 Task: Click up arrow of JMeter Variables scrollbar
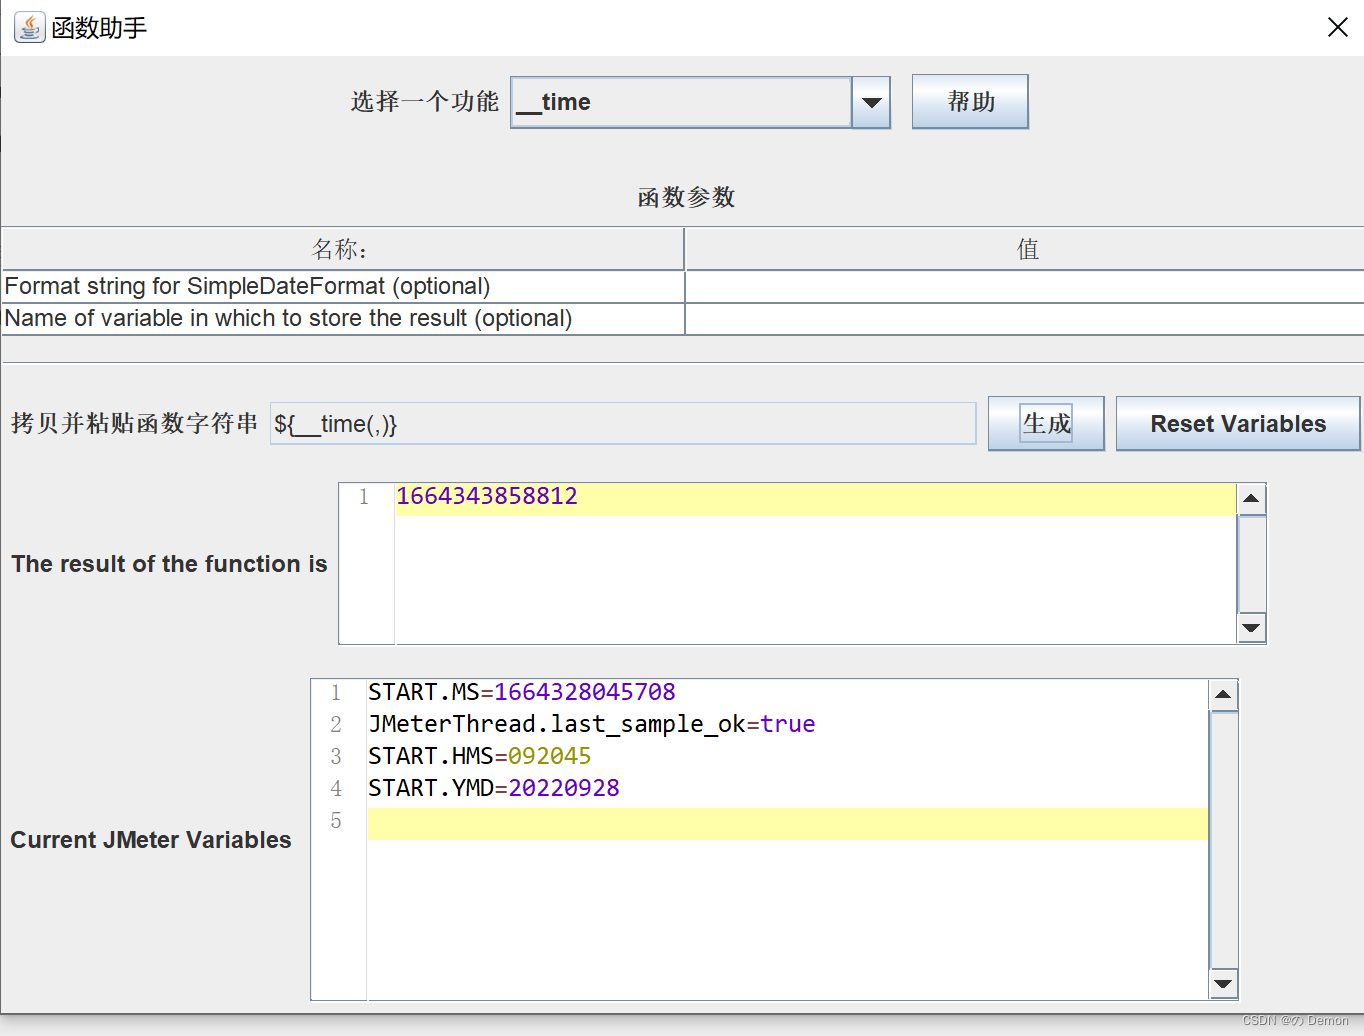pyautogui.click(x=1223, y=694)
